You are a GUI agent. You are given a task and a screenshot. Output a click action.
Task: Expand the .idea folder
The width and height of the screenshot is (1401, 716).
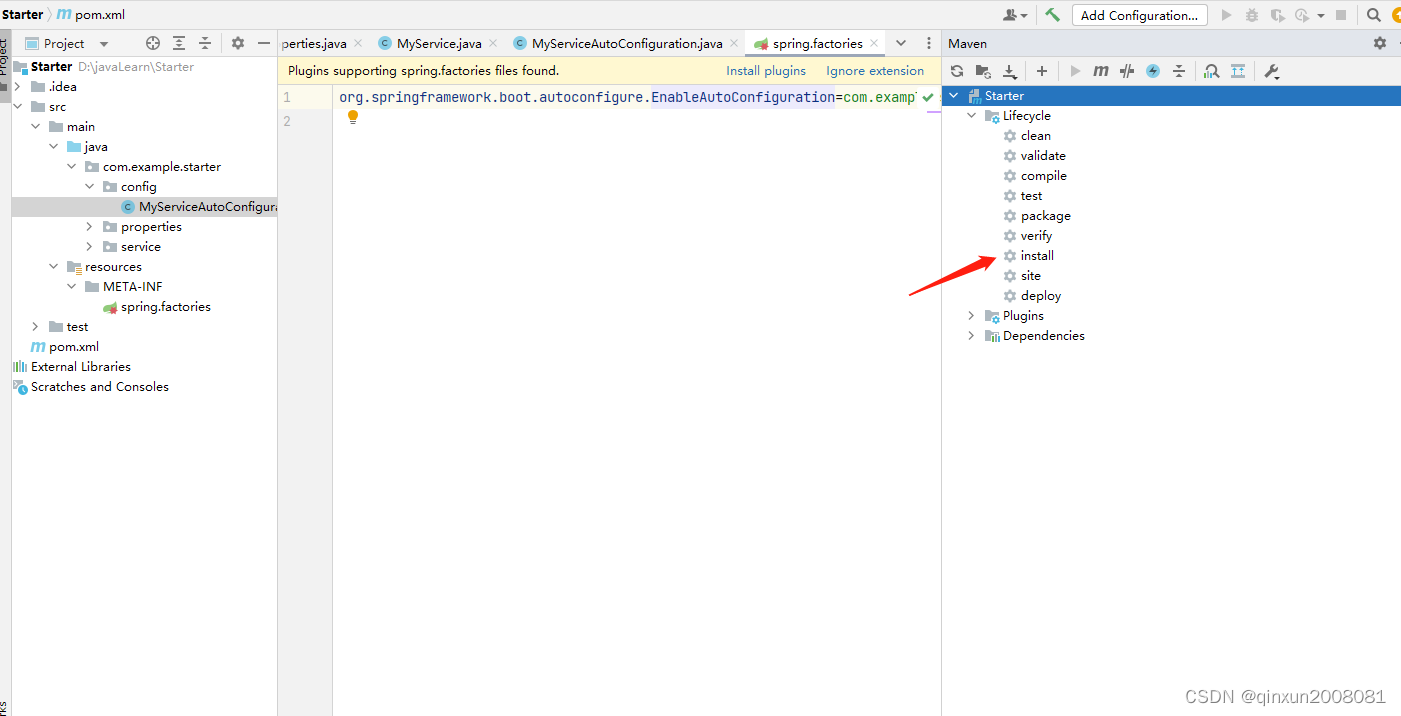[x=19, y=87]
